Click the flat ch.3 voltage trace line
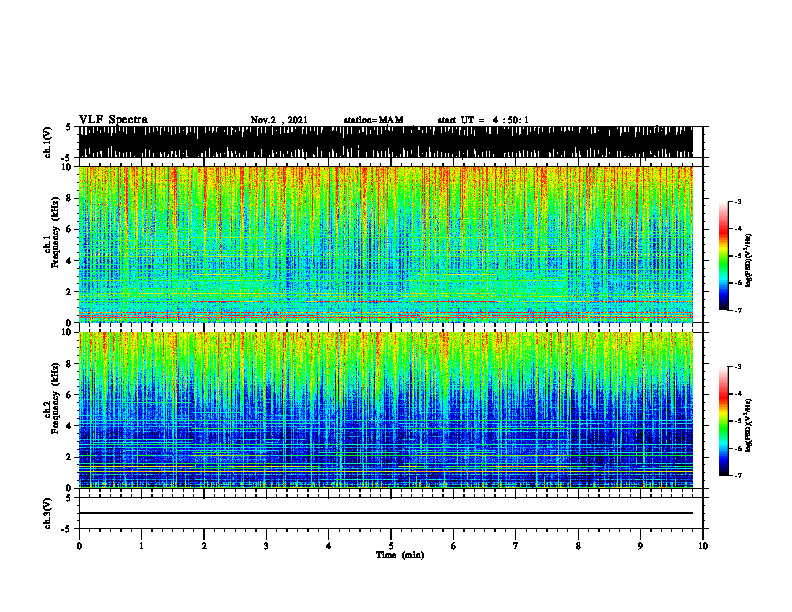 tap(386, 513)
